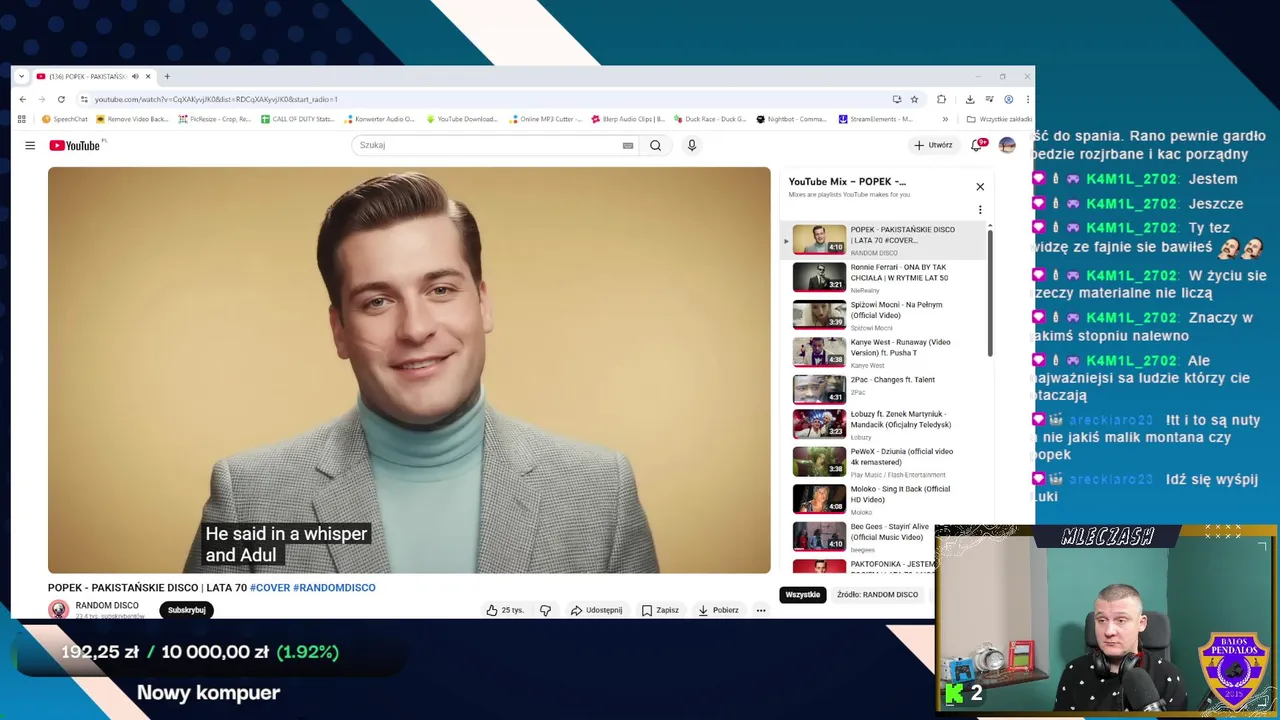The width and height of the screenshot is (1280, 720).
Task: Open the Online MP3 Cutter bookmark
Action: 545,119
